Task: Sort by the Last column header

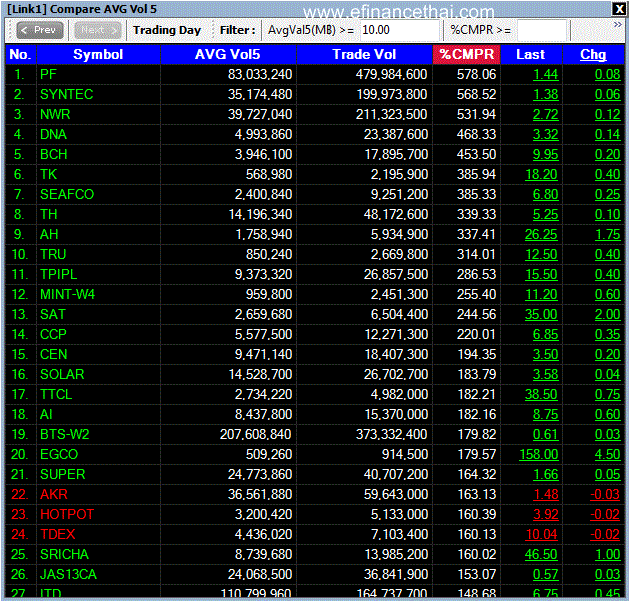Action: 531,54
